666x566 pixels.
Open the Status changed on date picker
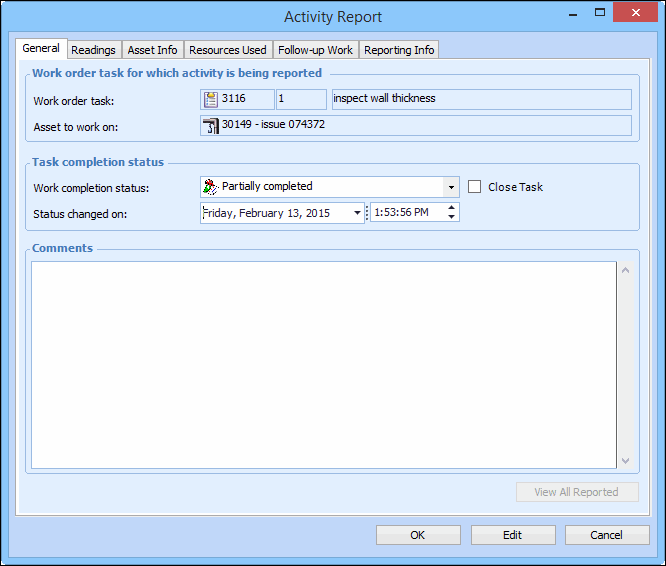point(357,213)
